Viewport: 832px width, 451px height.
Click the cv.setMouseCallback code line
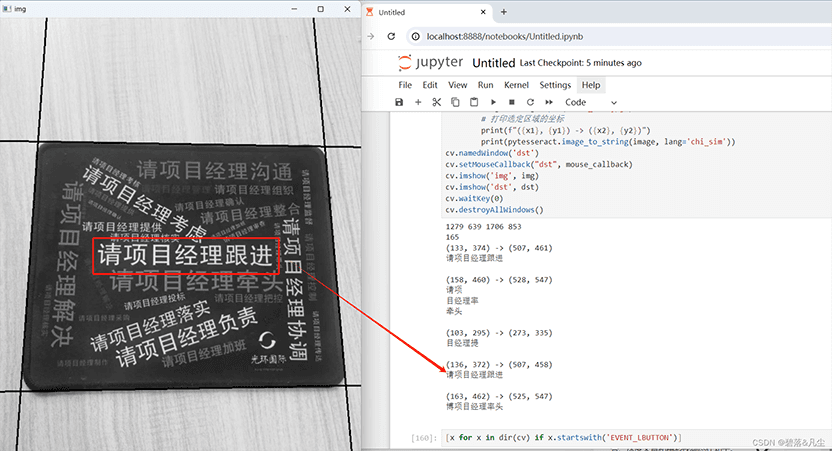(x=539, y=164)
